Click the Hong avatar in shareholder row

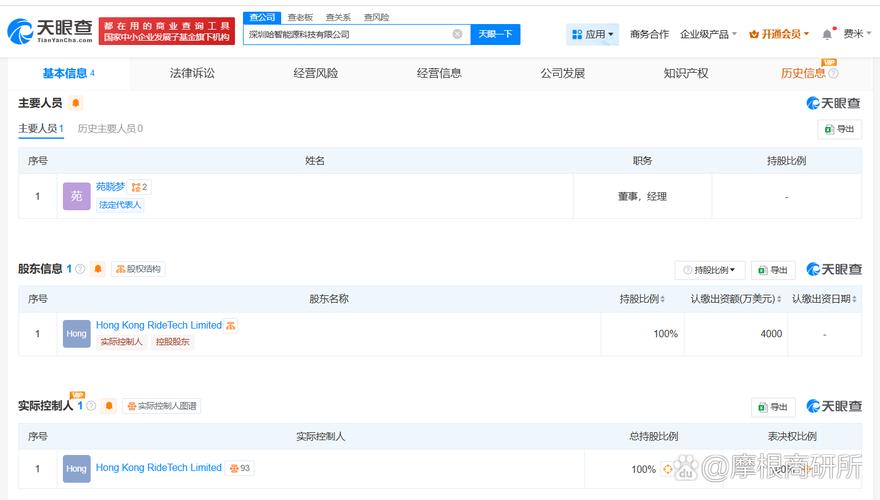point(76,334)
